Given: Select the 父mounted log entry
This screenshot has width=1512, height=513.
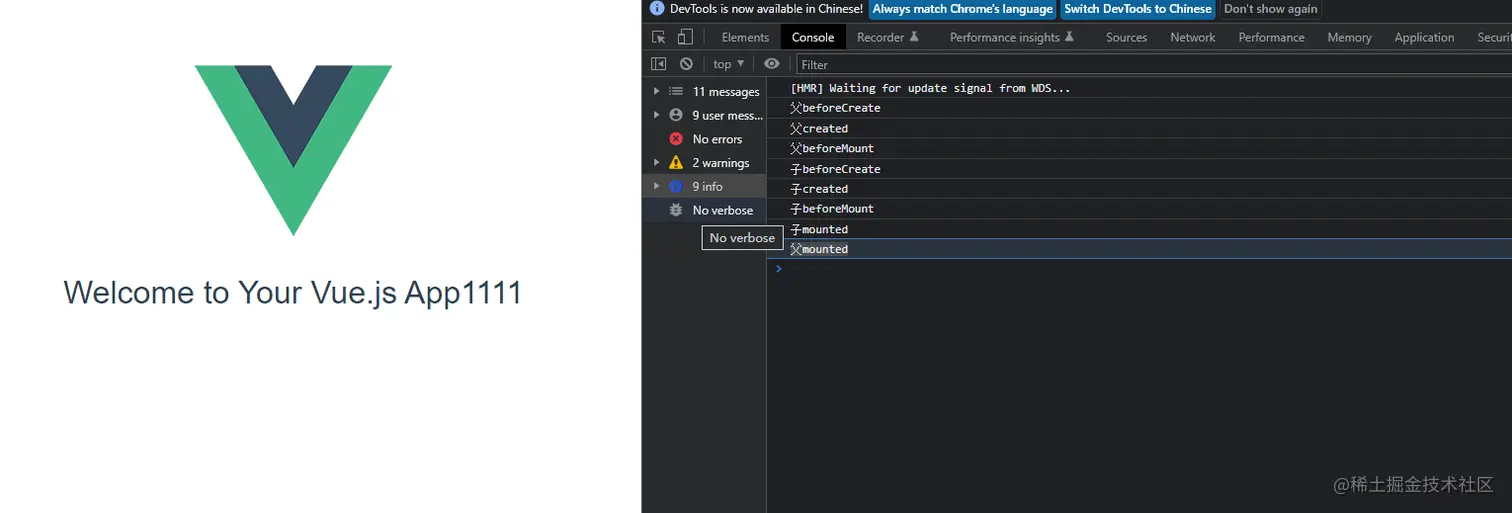Looking at the screenshot, I should [1139, 249].
